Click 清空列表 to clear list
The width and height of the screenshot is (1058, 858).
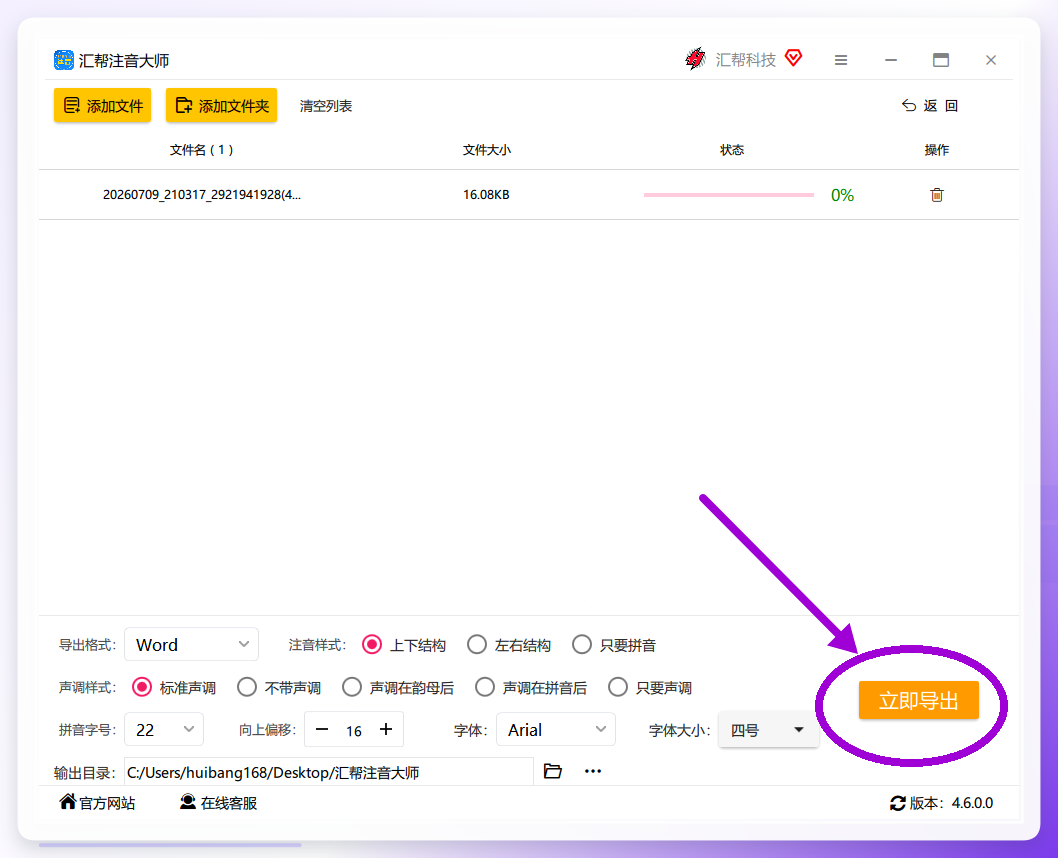coord(326,106)
